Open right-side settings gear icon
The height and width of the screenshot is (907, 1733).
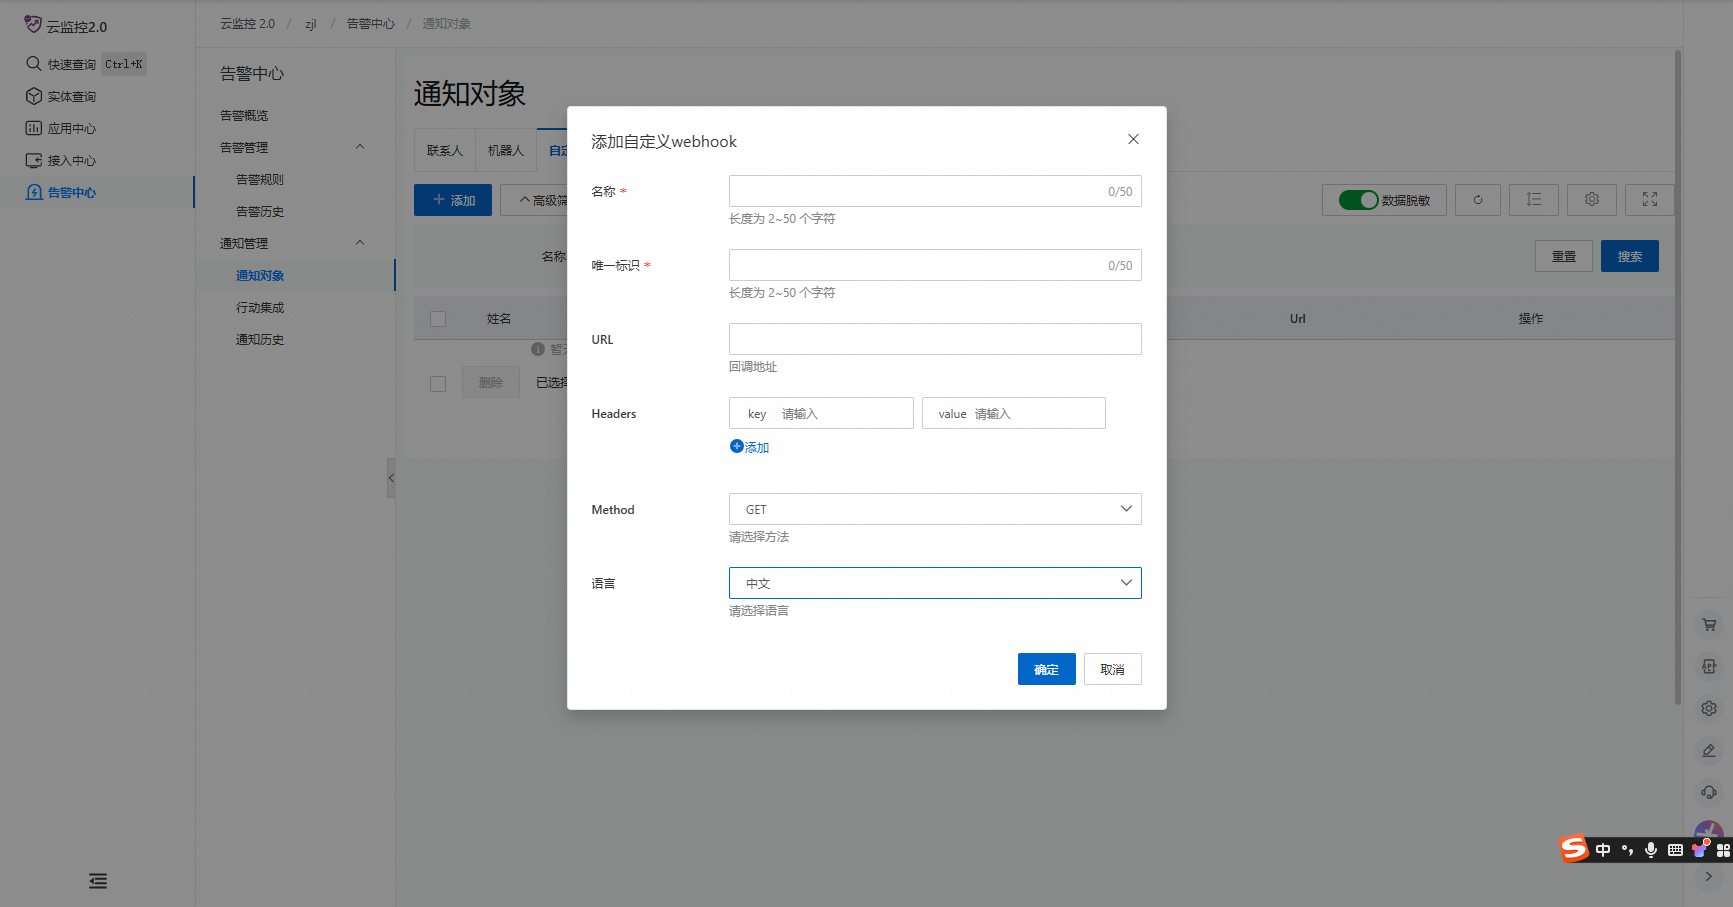click(1709, 708)
